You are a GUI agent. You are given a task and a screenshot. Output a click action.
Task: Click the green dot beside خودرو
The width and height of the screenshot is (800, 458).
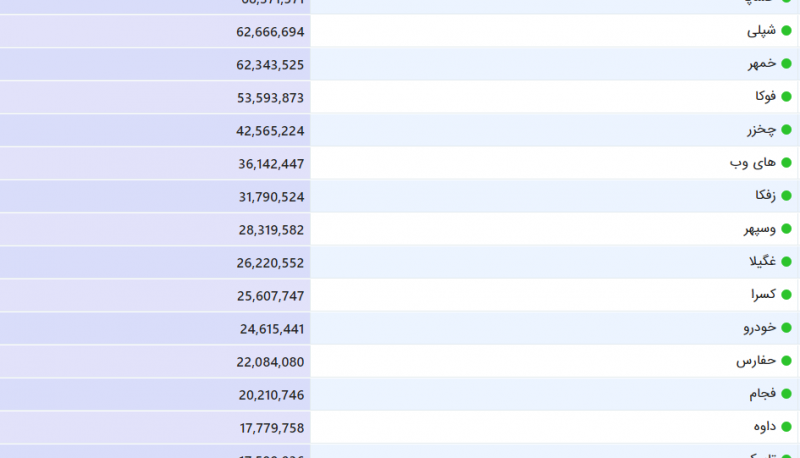(x=786, y=327)
